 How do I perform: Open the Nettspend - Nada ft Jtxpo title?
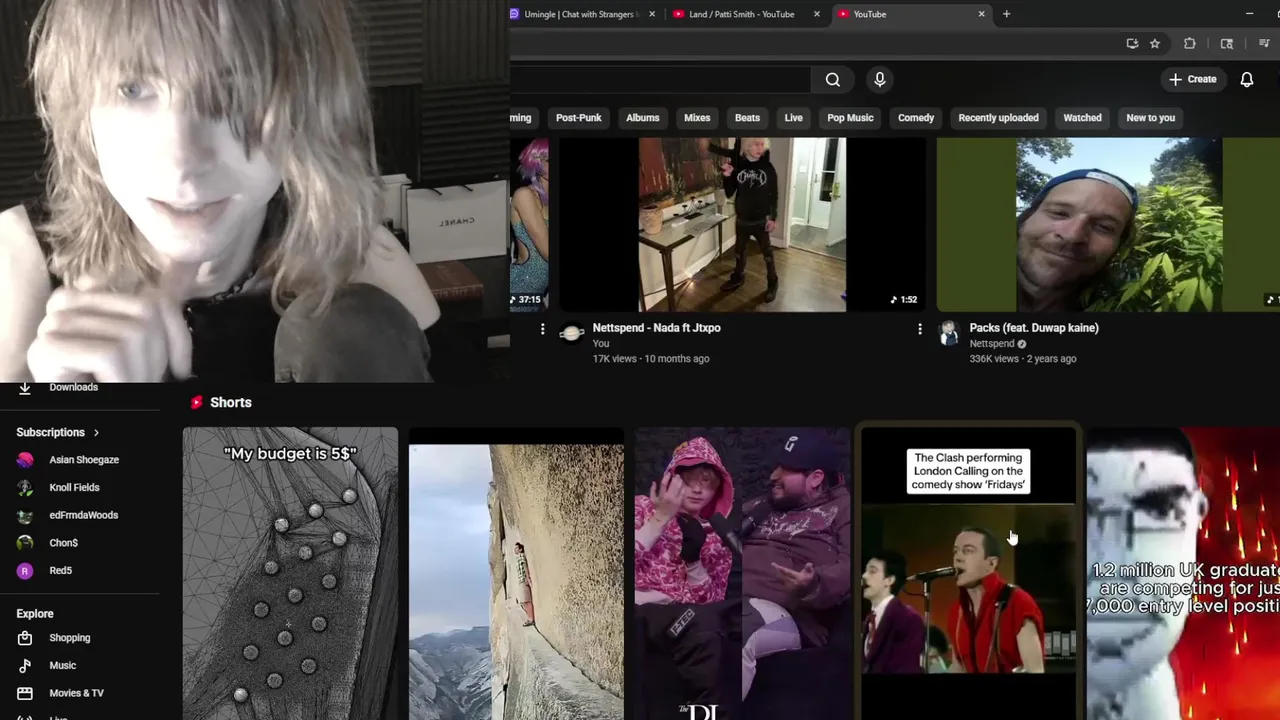coord(656,328)
